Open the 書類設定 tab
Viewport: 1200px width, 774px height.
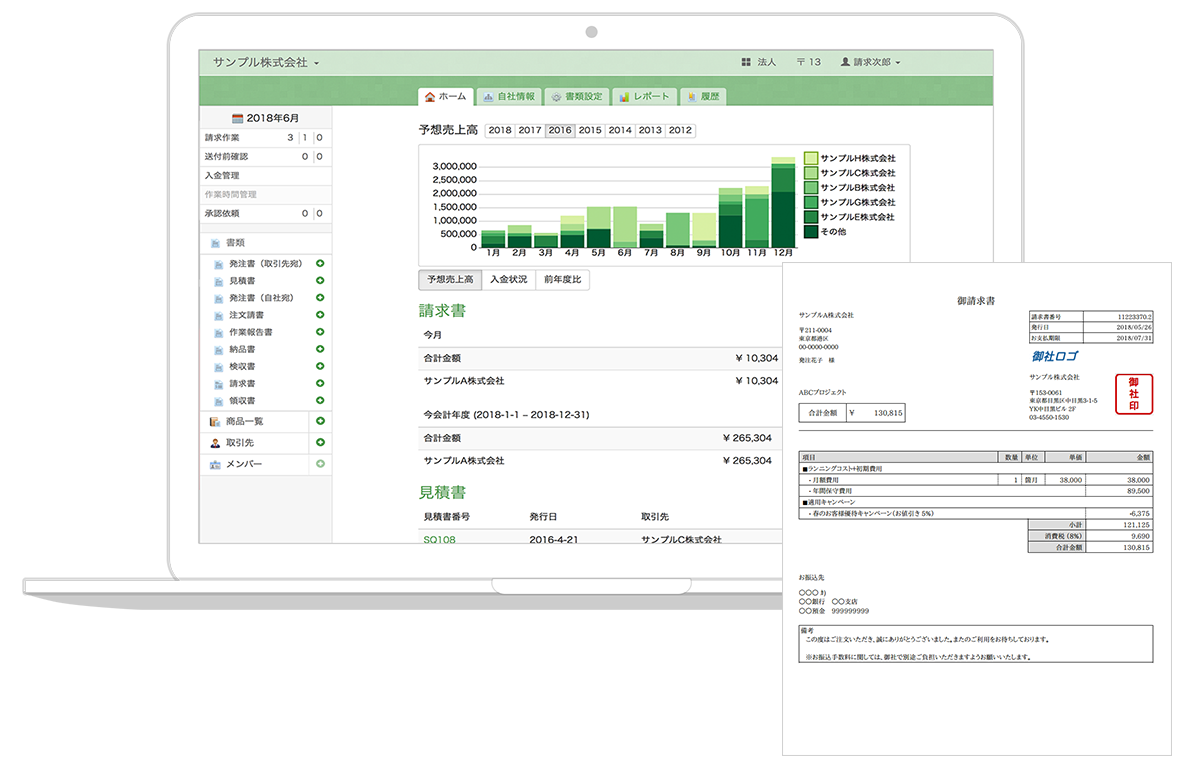577,97
